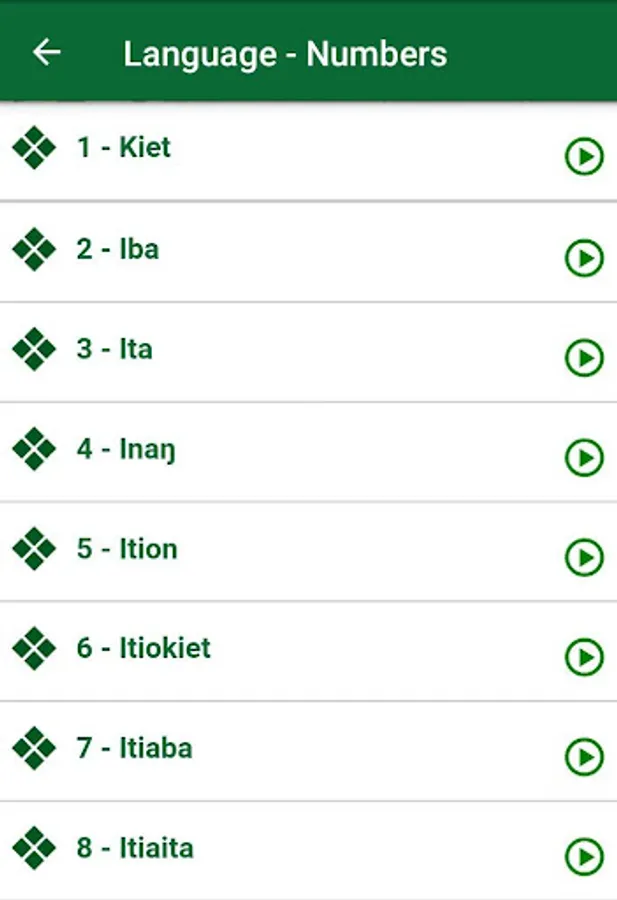Screen dimensions: 617x900
Task: Click diamond icon beside 2 - Iba
Action: coord(34,249)
